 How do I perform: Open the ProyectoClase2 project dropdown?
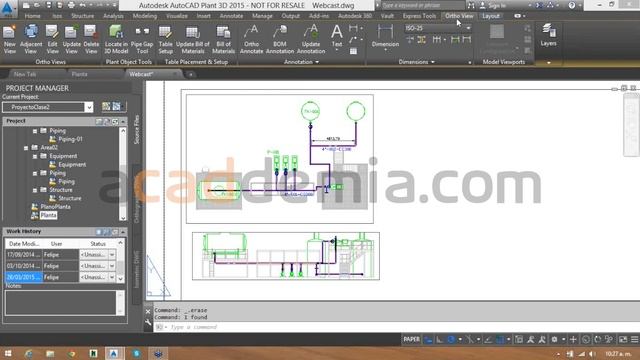[x=89, y=107]
